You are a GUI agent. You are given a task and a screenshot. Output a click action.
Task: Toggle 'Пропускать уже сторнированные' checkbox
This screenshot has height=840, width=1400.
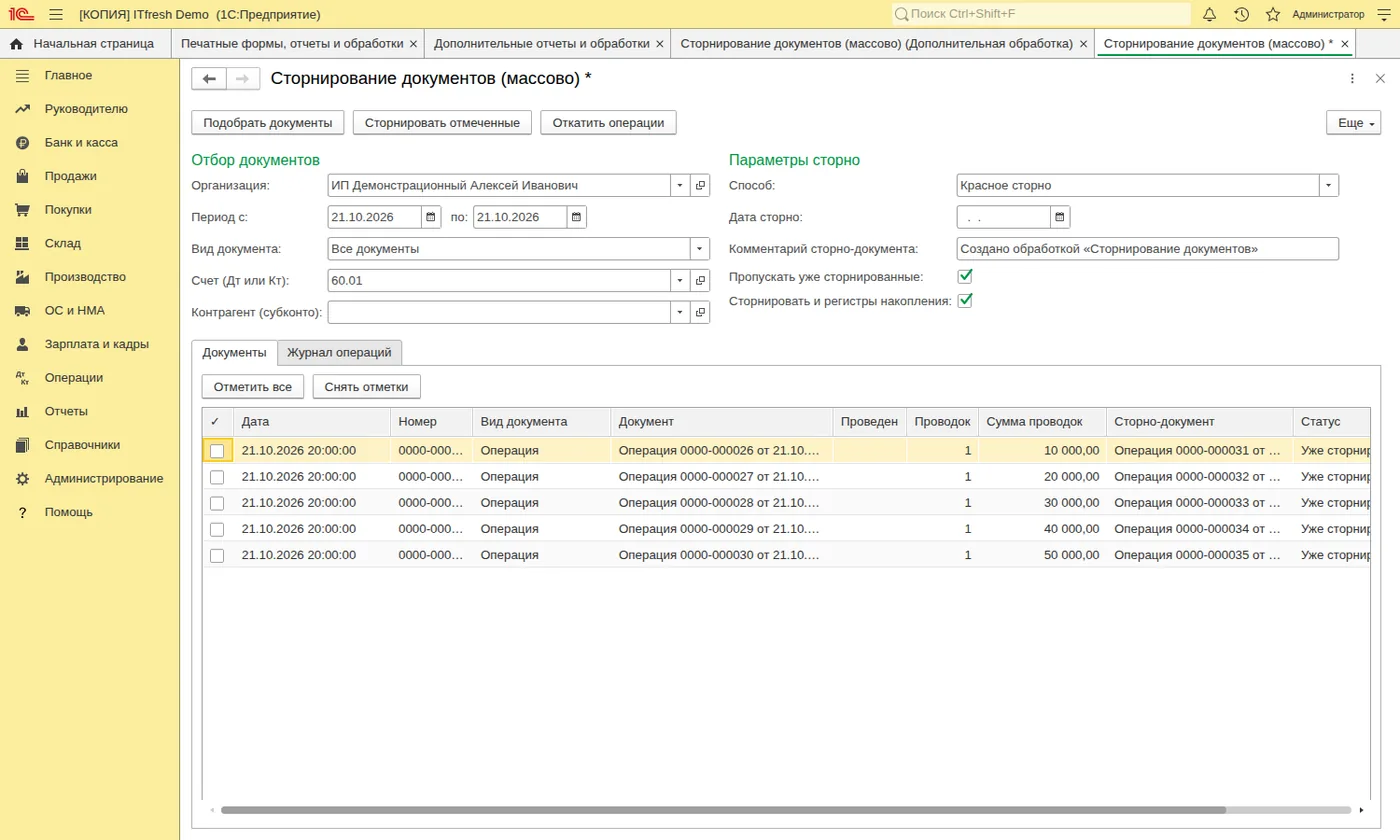tap(965, 276)
